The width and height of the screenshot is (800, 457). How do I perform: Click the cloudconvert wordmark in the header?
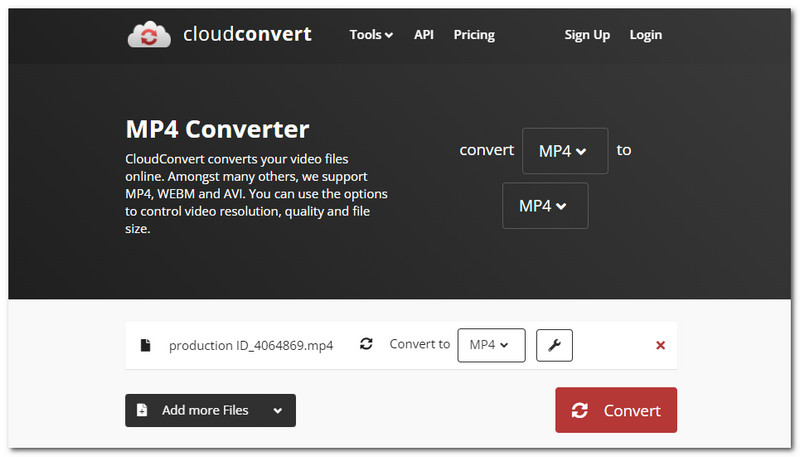coord(247,34)
